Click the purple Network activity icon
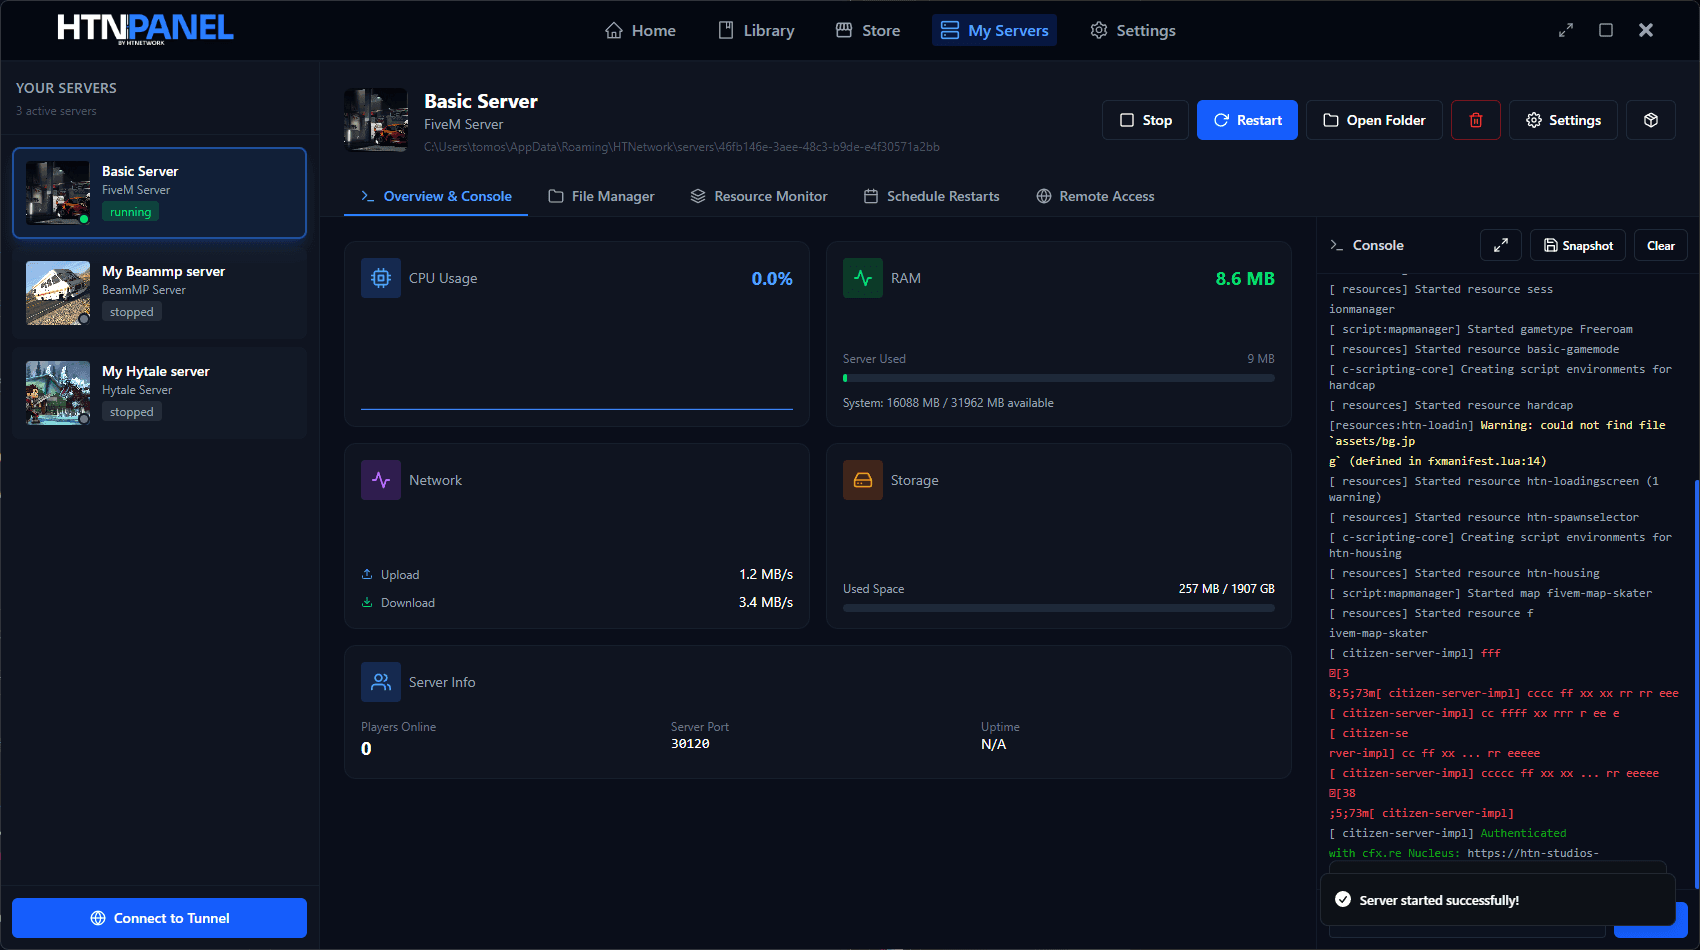 (381, 480)
